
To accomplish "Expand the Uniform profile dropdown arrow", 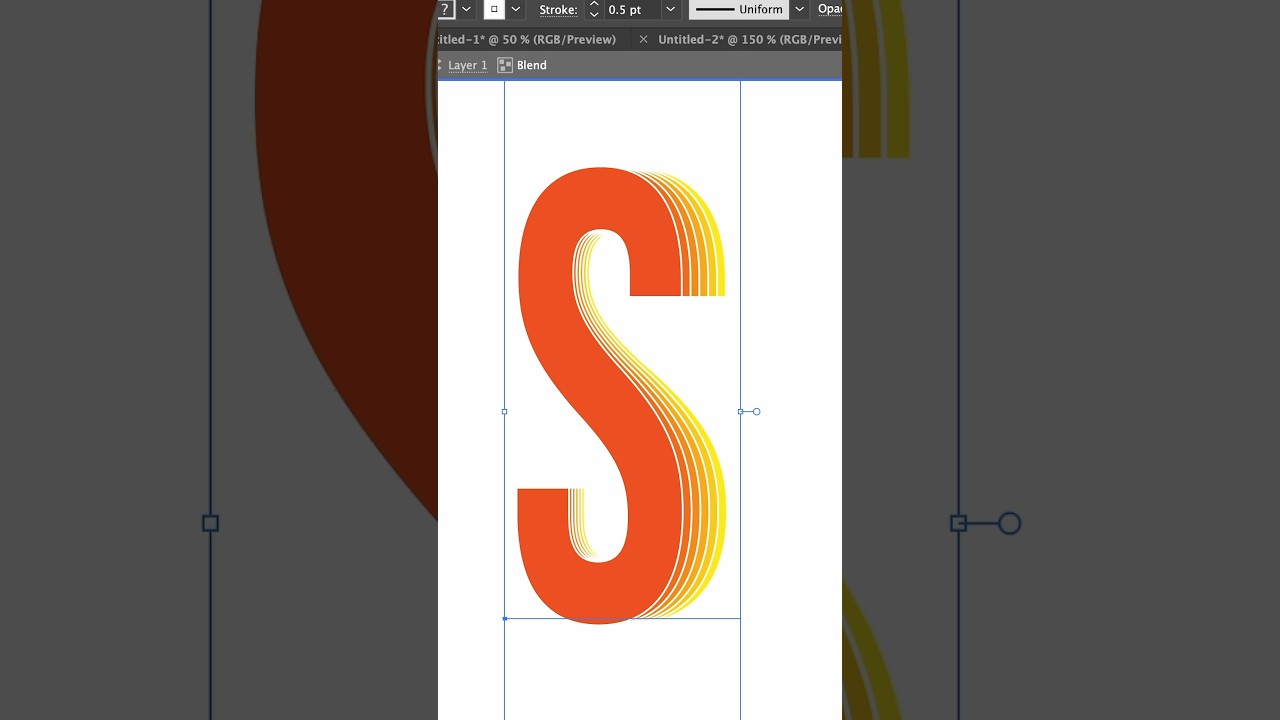I will 799,9.
